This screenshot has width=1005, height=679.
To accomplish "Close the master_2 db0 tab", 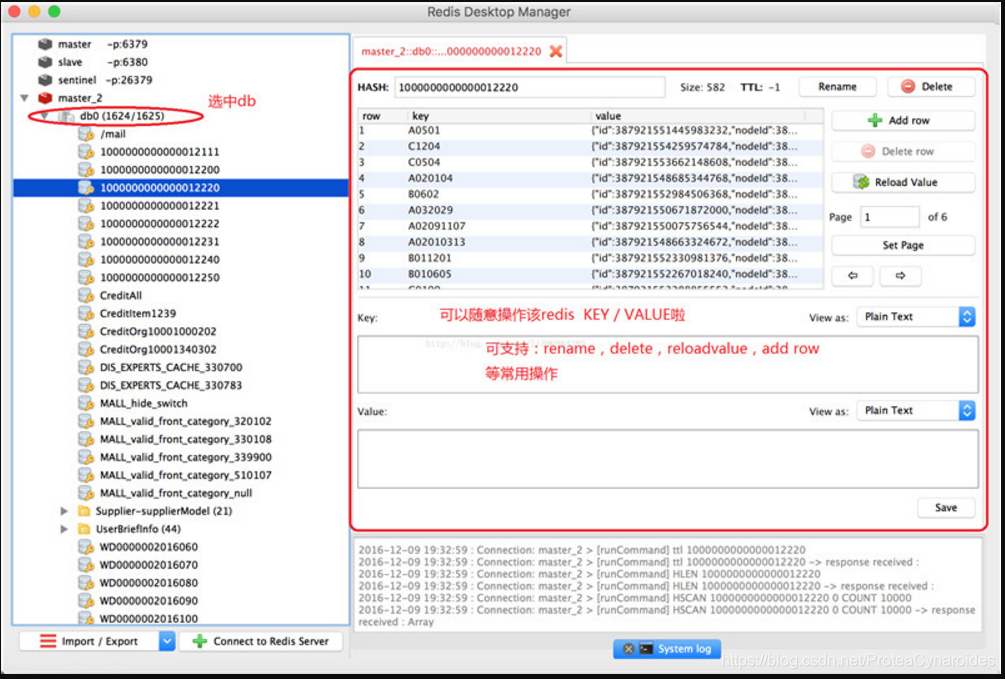I will tap(556, 51).
